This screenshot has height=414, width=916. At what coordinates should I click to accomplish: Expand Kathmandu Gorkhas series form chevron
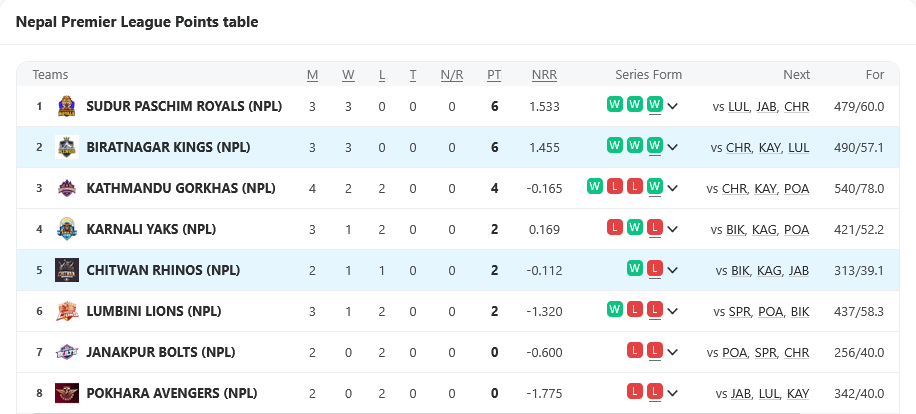tap(673, 189)
